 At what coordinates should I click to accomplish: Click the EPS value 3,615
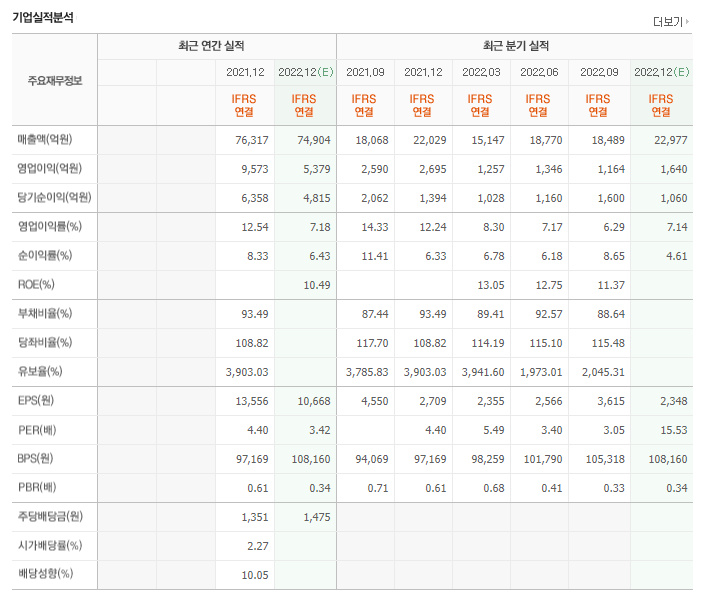(x=611, y=401)
